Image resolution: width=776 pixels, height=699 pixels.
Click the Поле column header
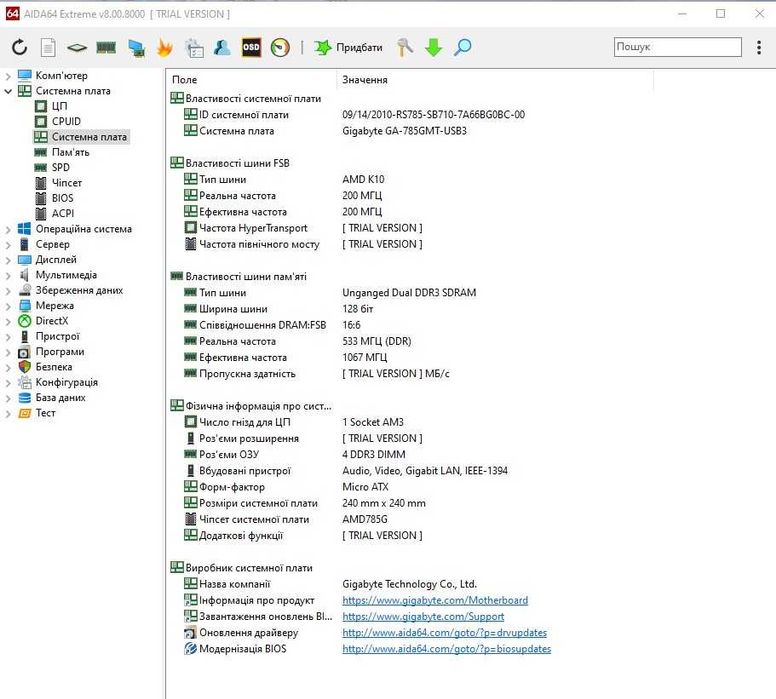pos(251,80)
